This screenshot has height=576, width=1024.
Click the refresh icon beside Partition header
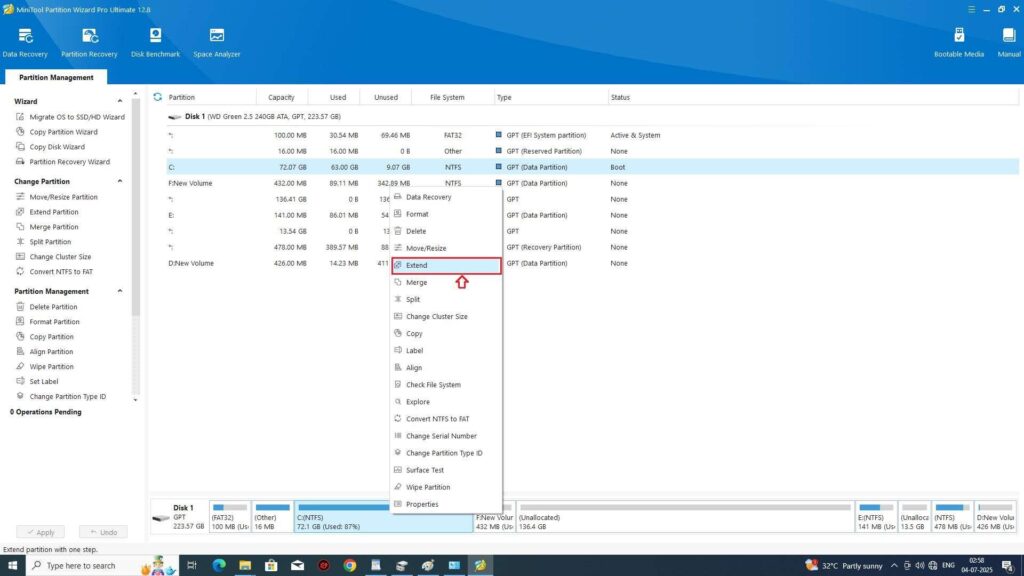158,97
